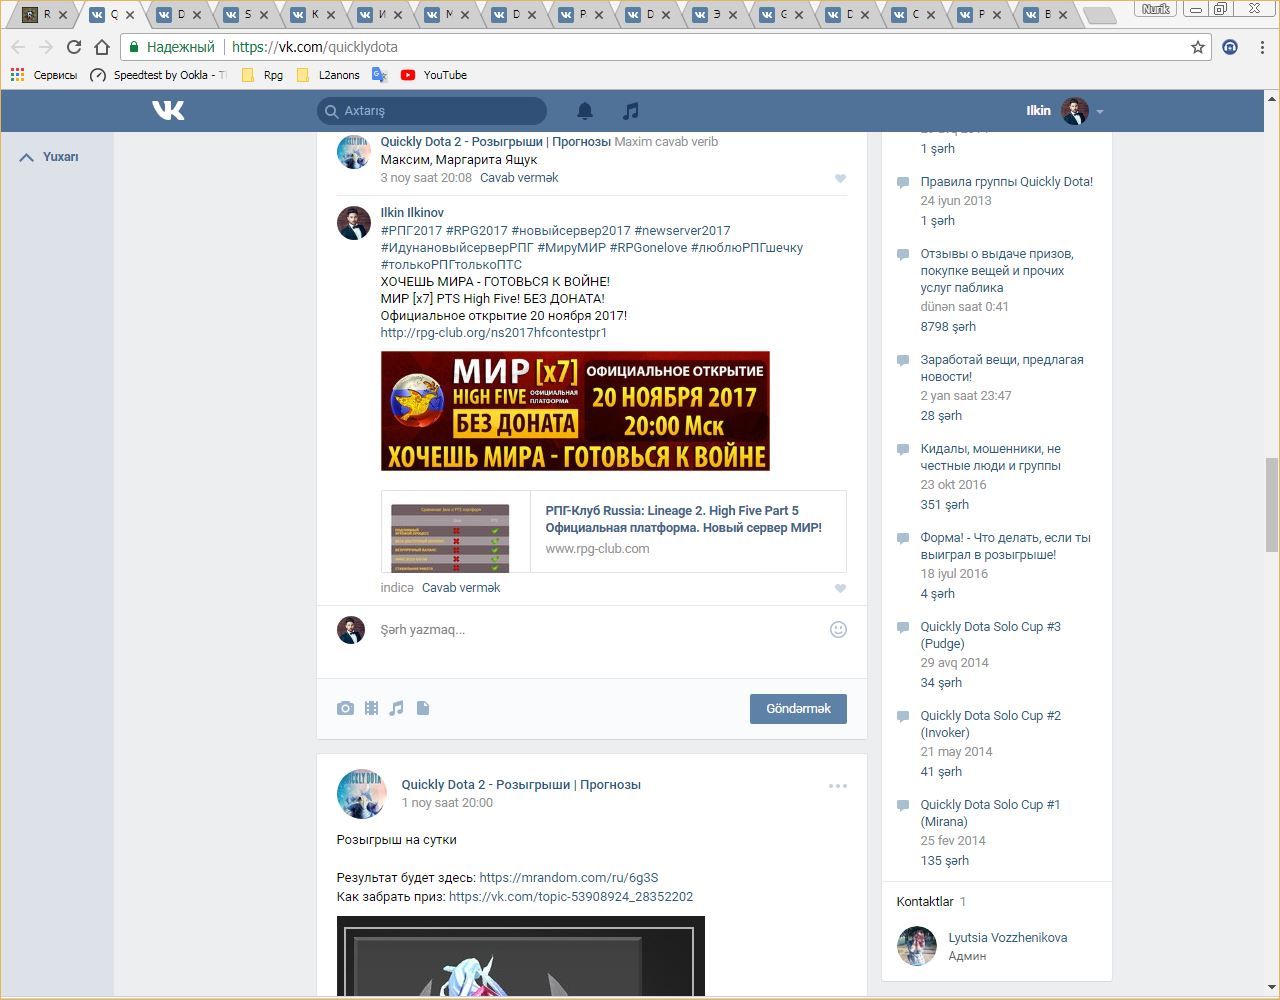Open notifications bell icon
The image size is (1280, 1000).
[585, 111]
